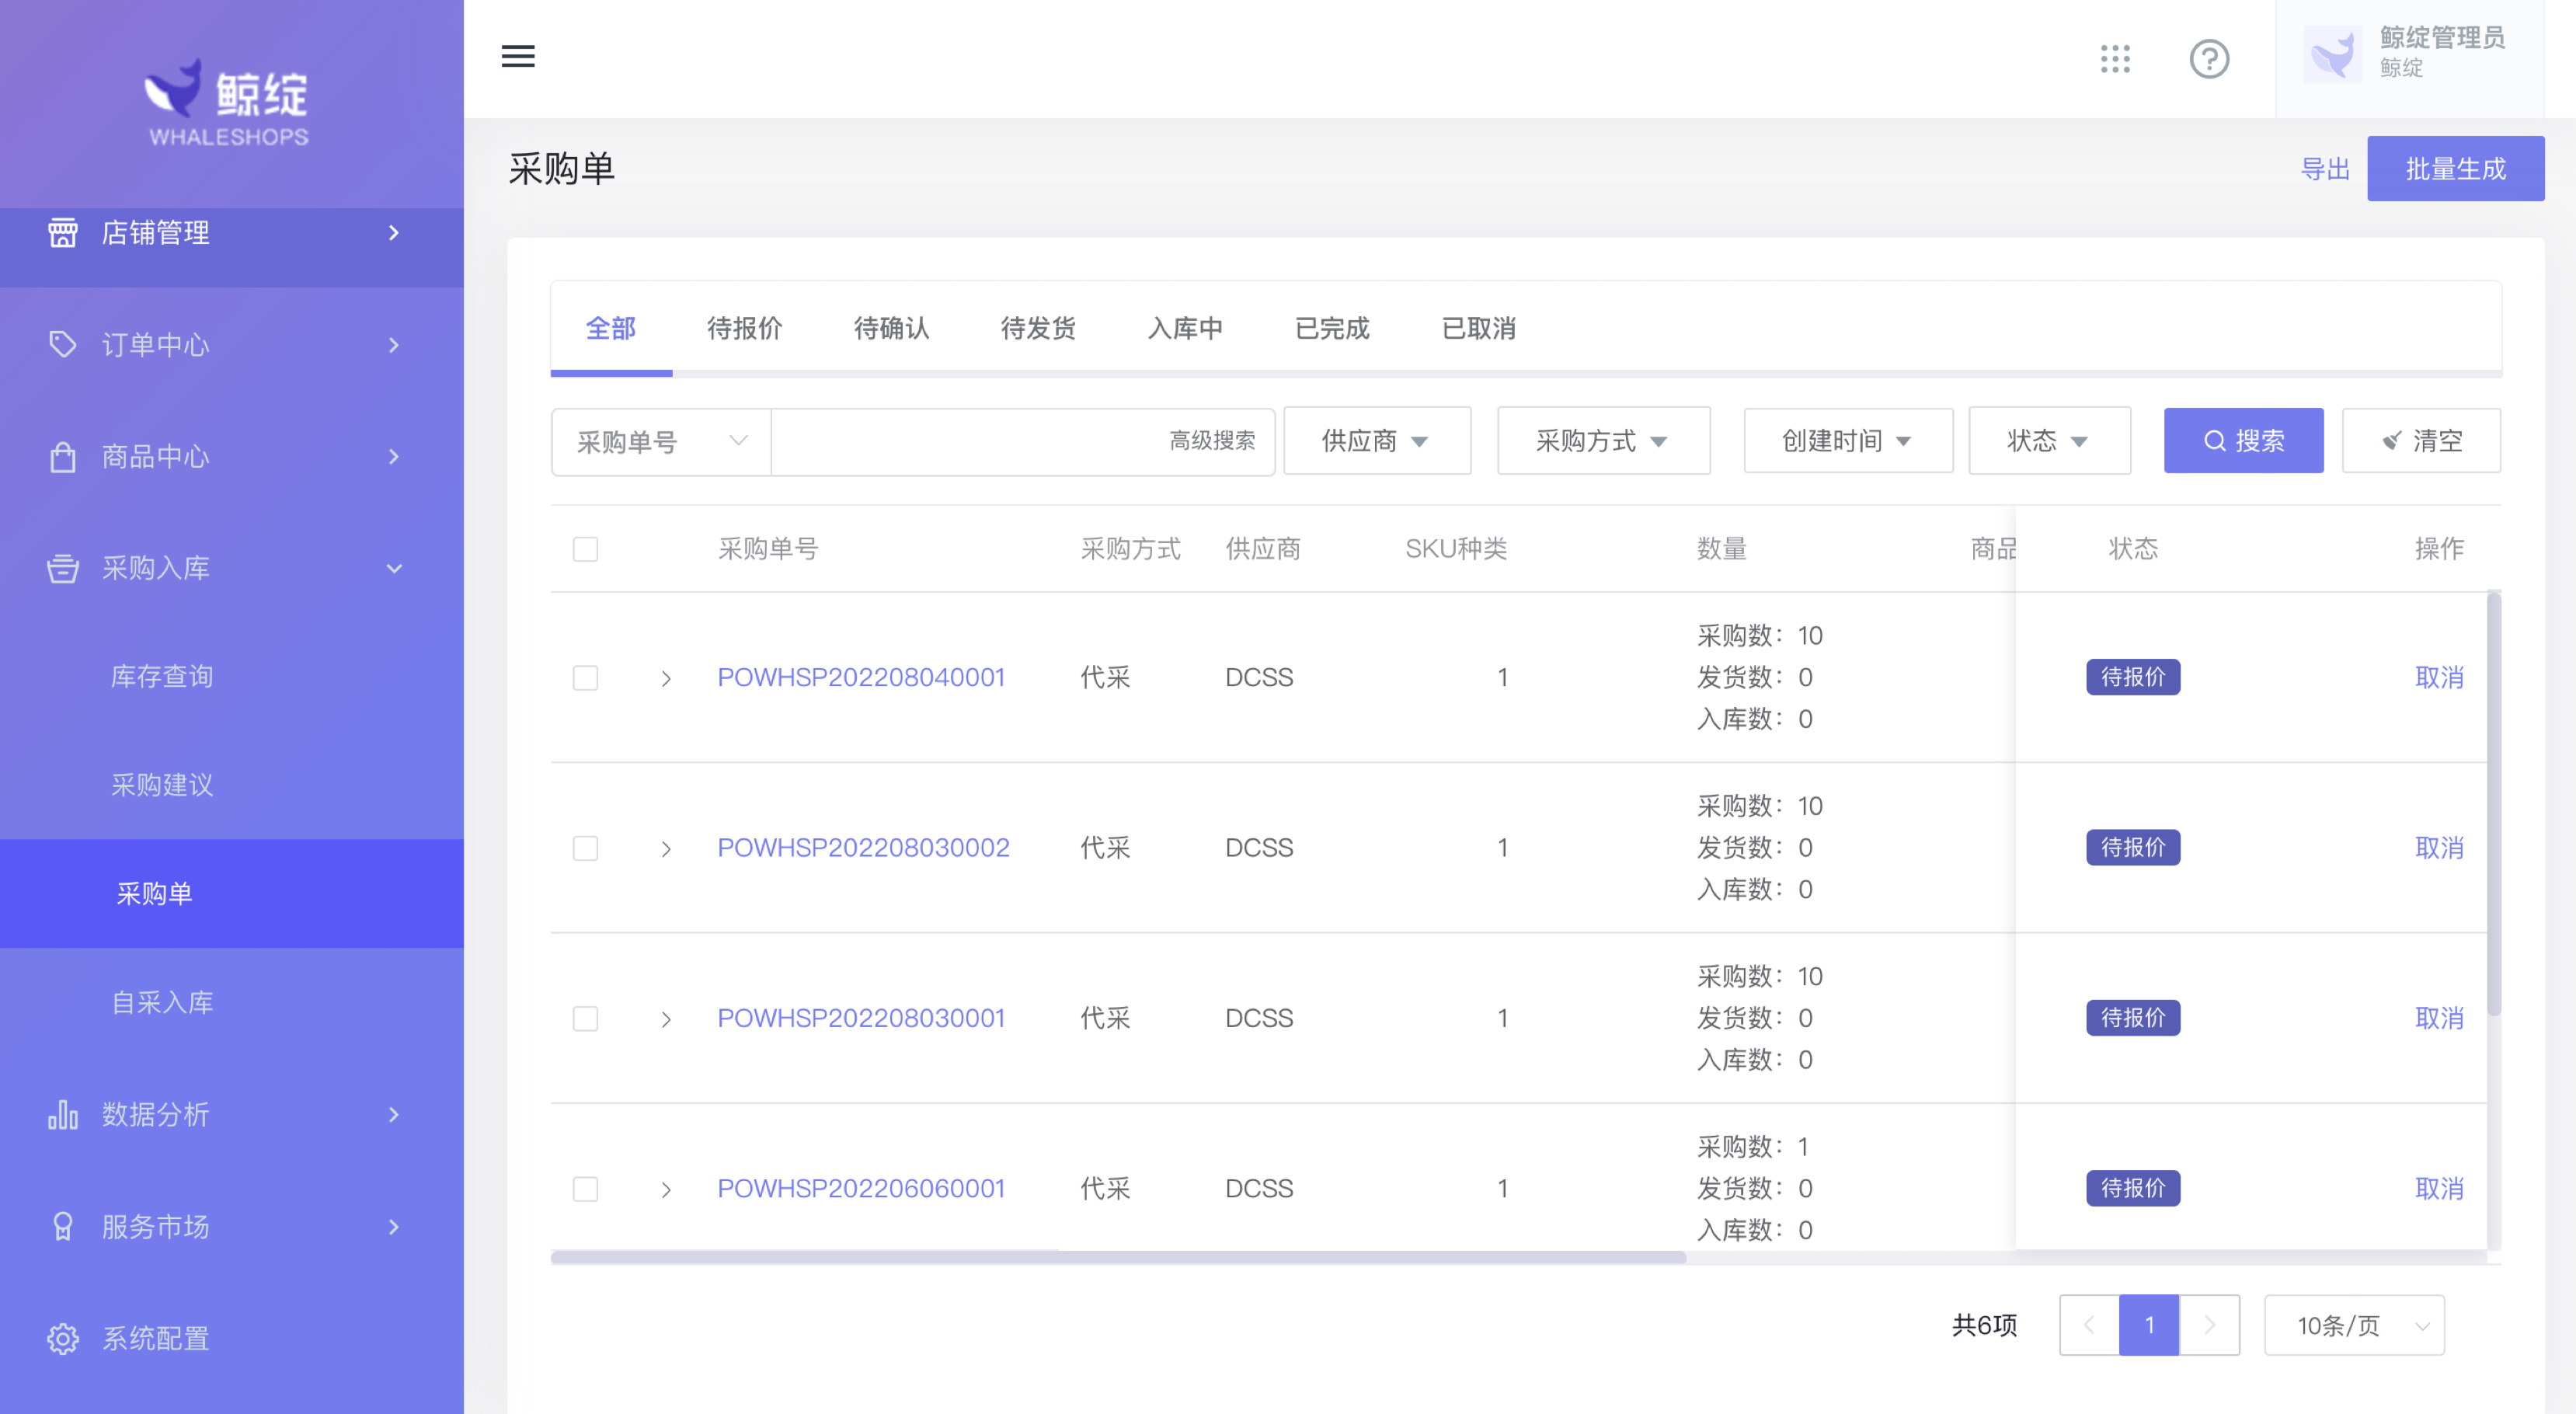Expand row POWHSP202208030002 details

(x=666, y=849)
